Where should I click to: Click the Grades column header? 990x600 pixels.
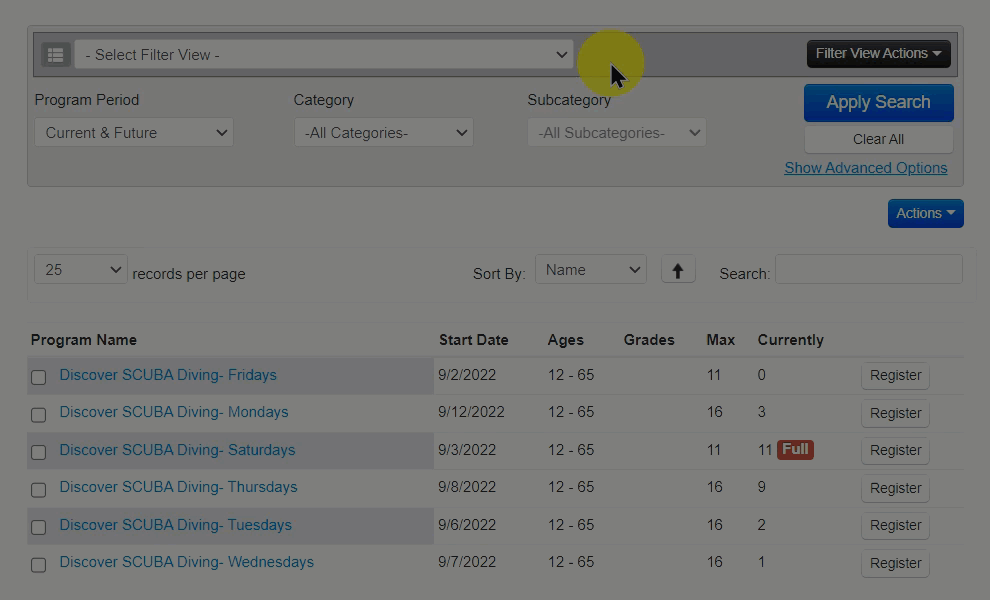click(649, 340)
